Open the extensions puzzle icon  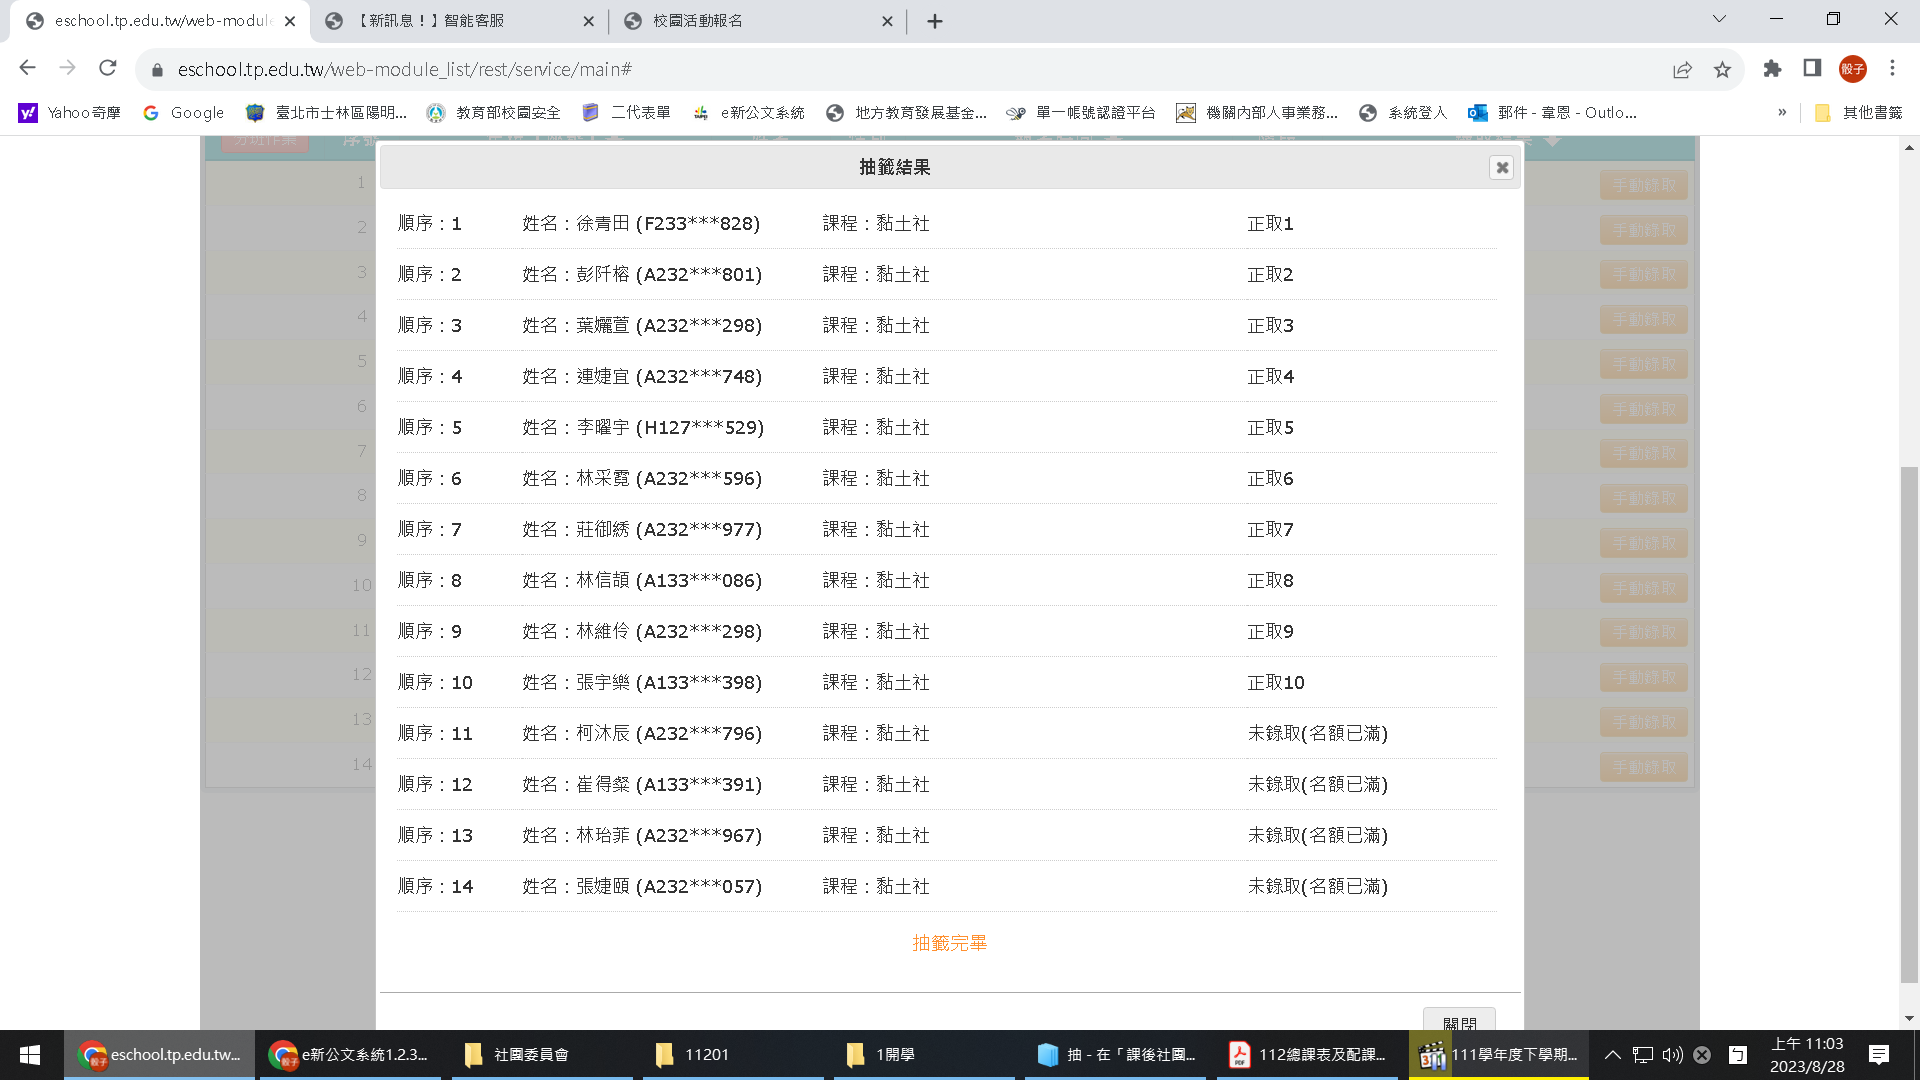click(1772, 69)
